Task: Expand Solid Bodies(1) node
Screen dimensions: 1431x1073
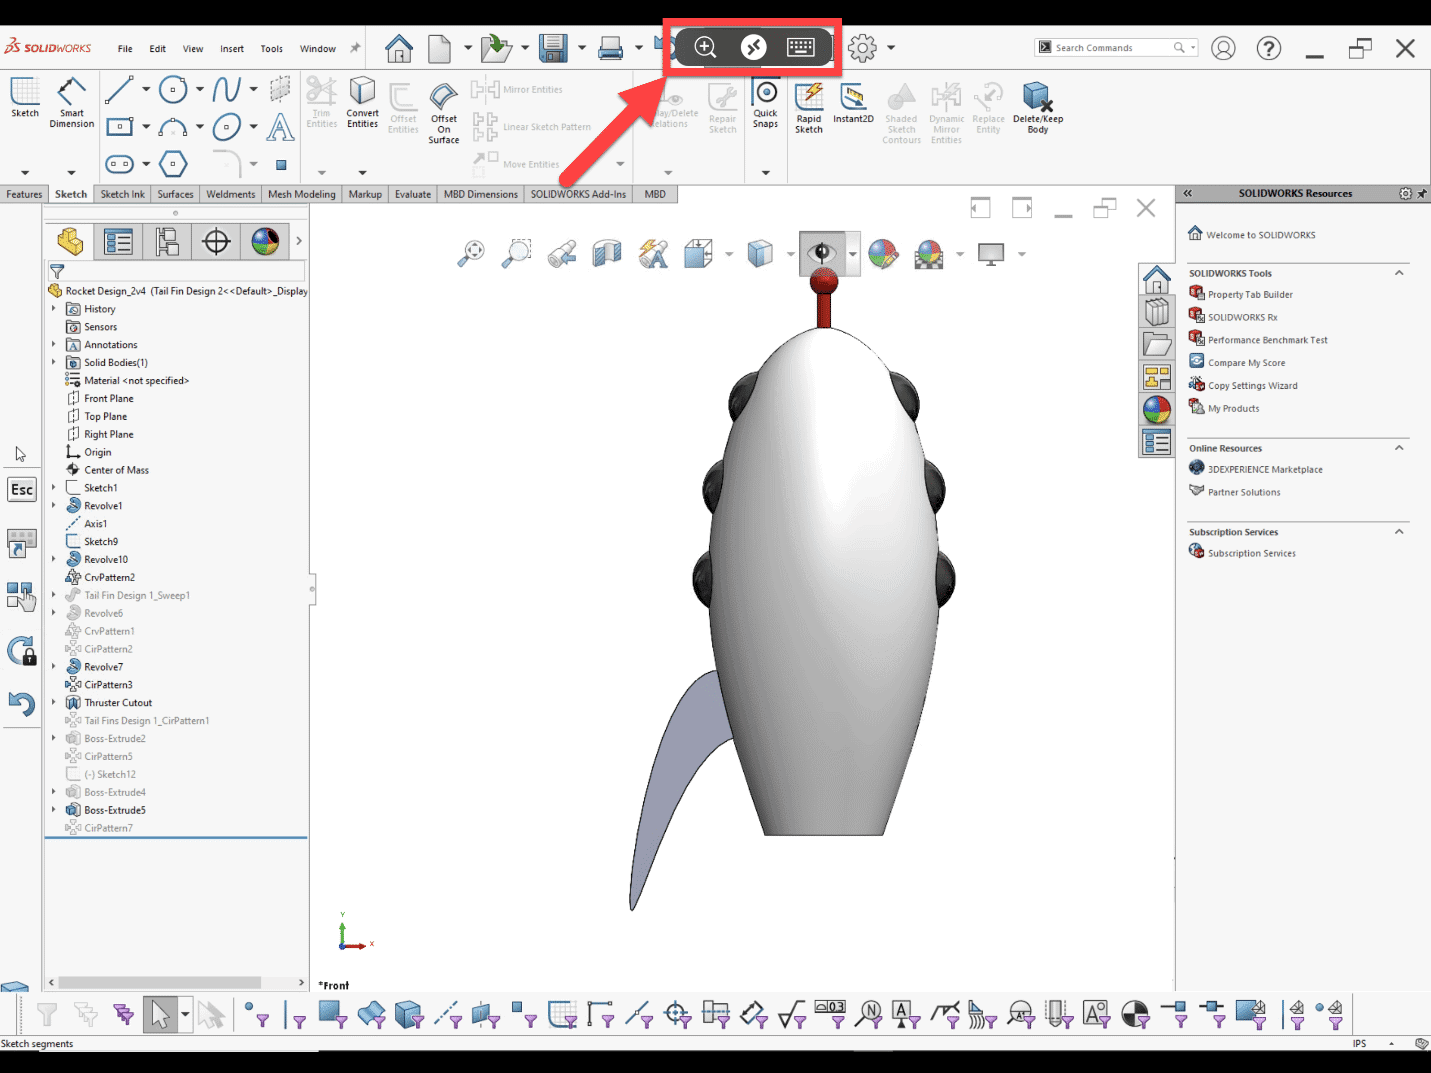Action: pos(53,362)
